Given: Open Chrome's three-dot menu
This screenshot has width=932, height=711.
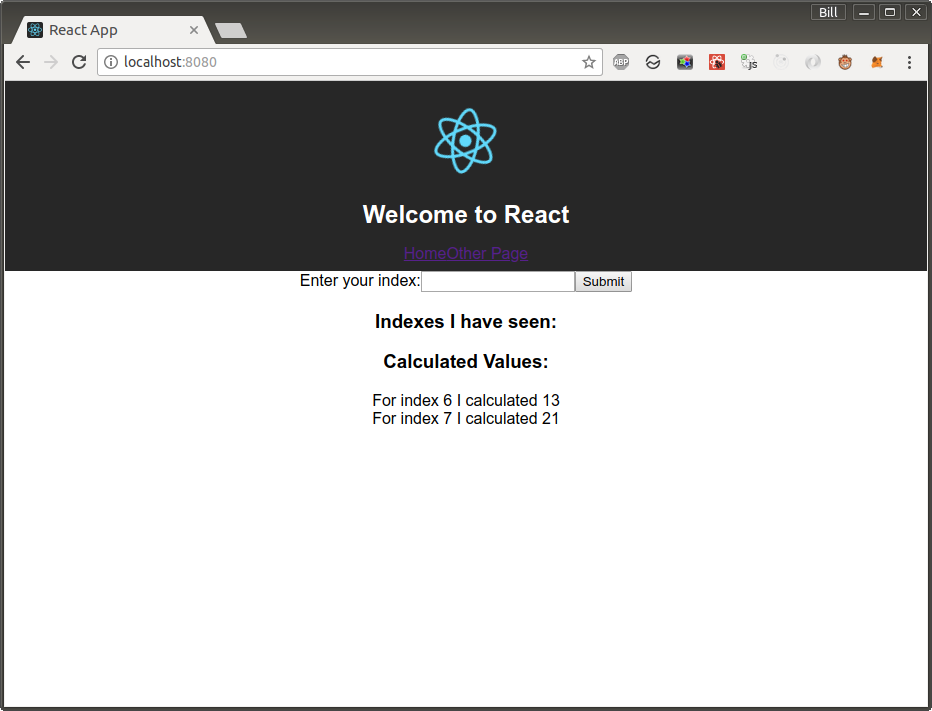Looking at the screenshot, I should (x=909, y=62).
